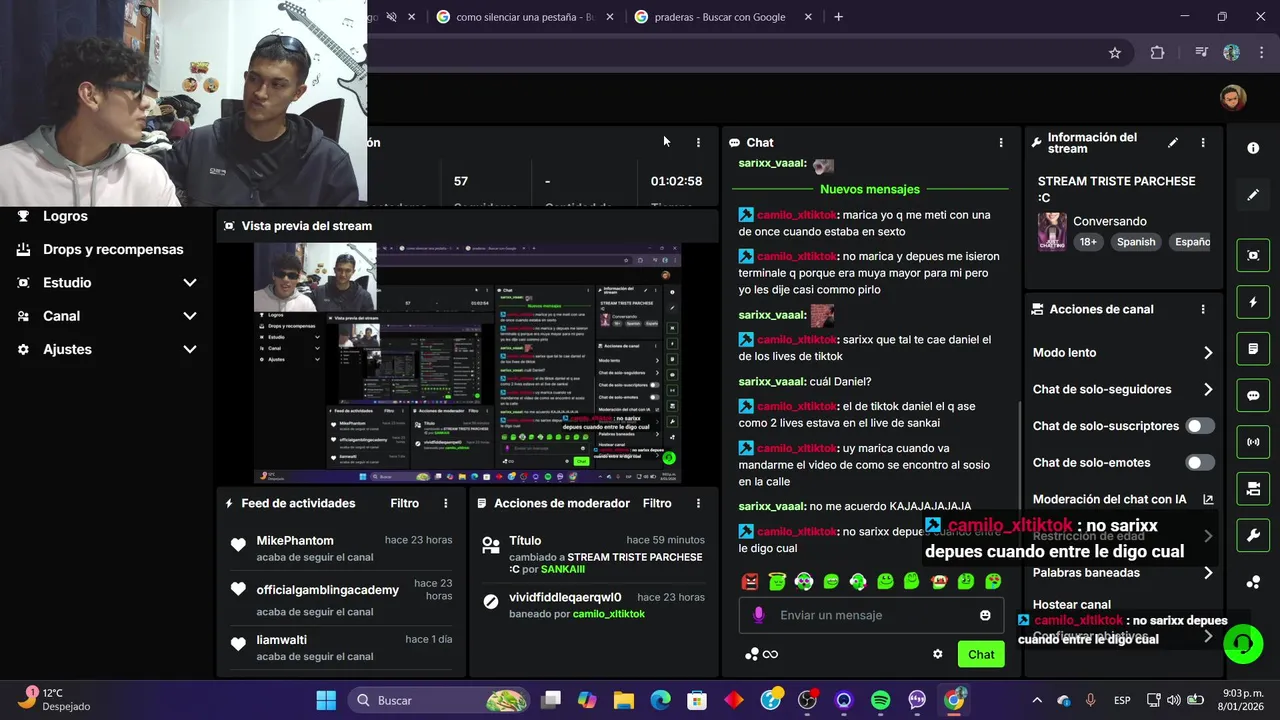Open new browser tab plus button

point(838,17)
